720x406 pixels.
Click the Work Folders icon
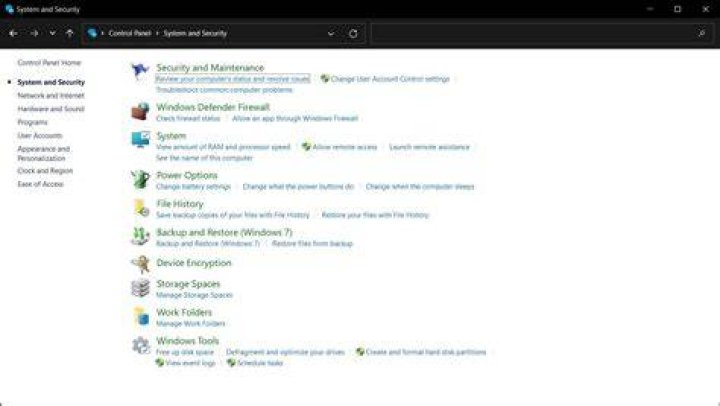pyautogui.click(x=140, y=316)
